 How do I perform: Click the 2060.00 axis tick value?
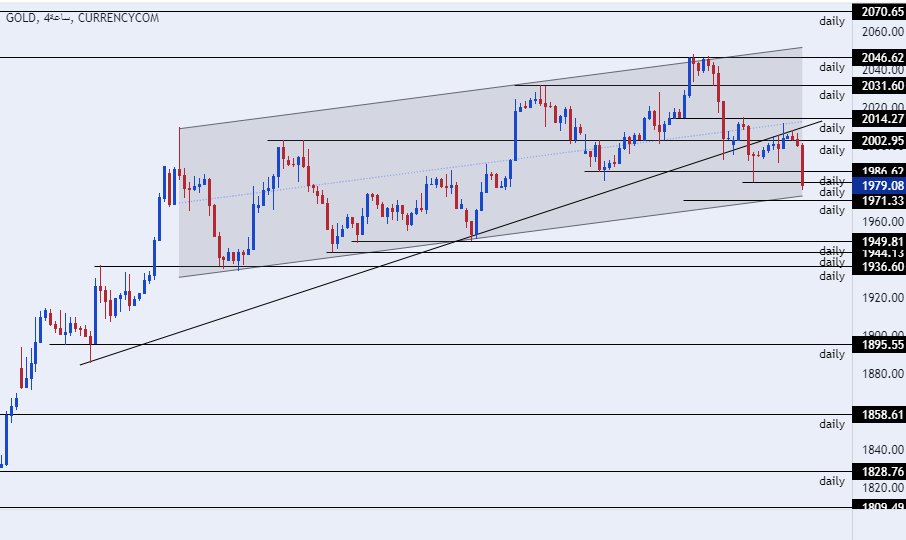pos(877,32)
